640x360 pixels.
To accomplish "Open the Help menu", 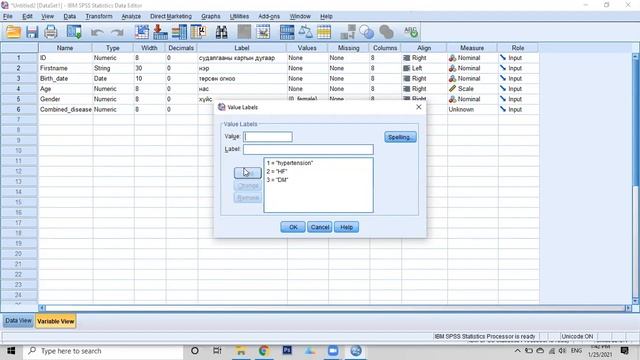I will pyautogui.click(x=326, y=16).
